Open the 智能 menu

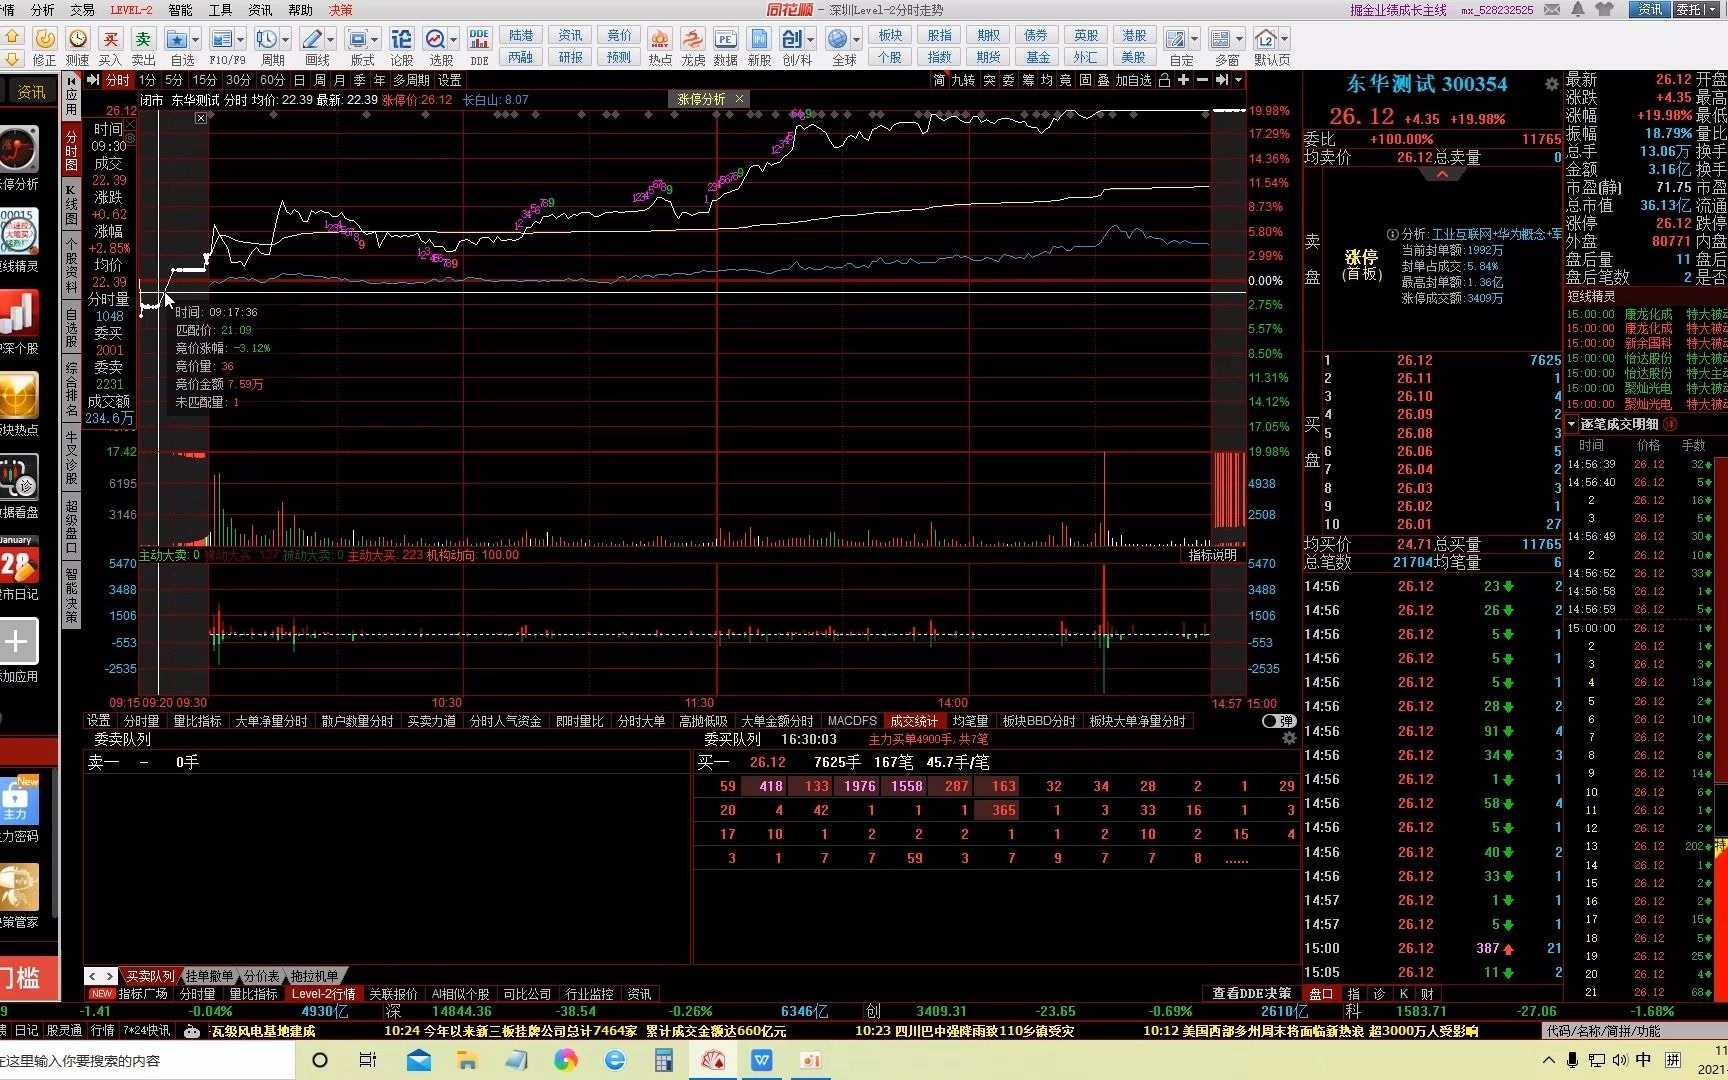pyautogui.click(x=180, y=10)
